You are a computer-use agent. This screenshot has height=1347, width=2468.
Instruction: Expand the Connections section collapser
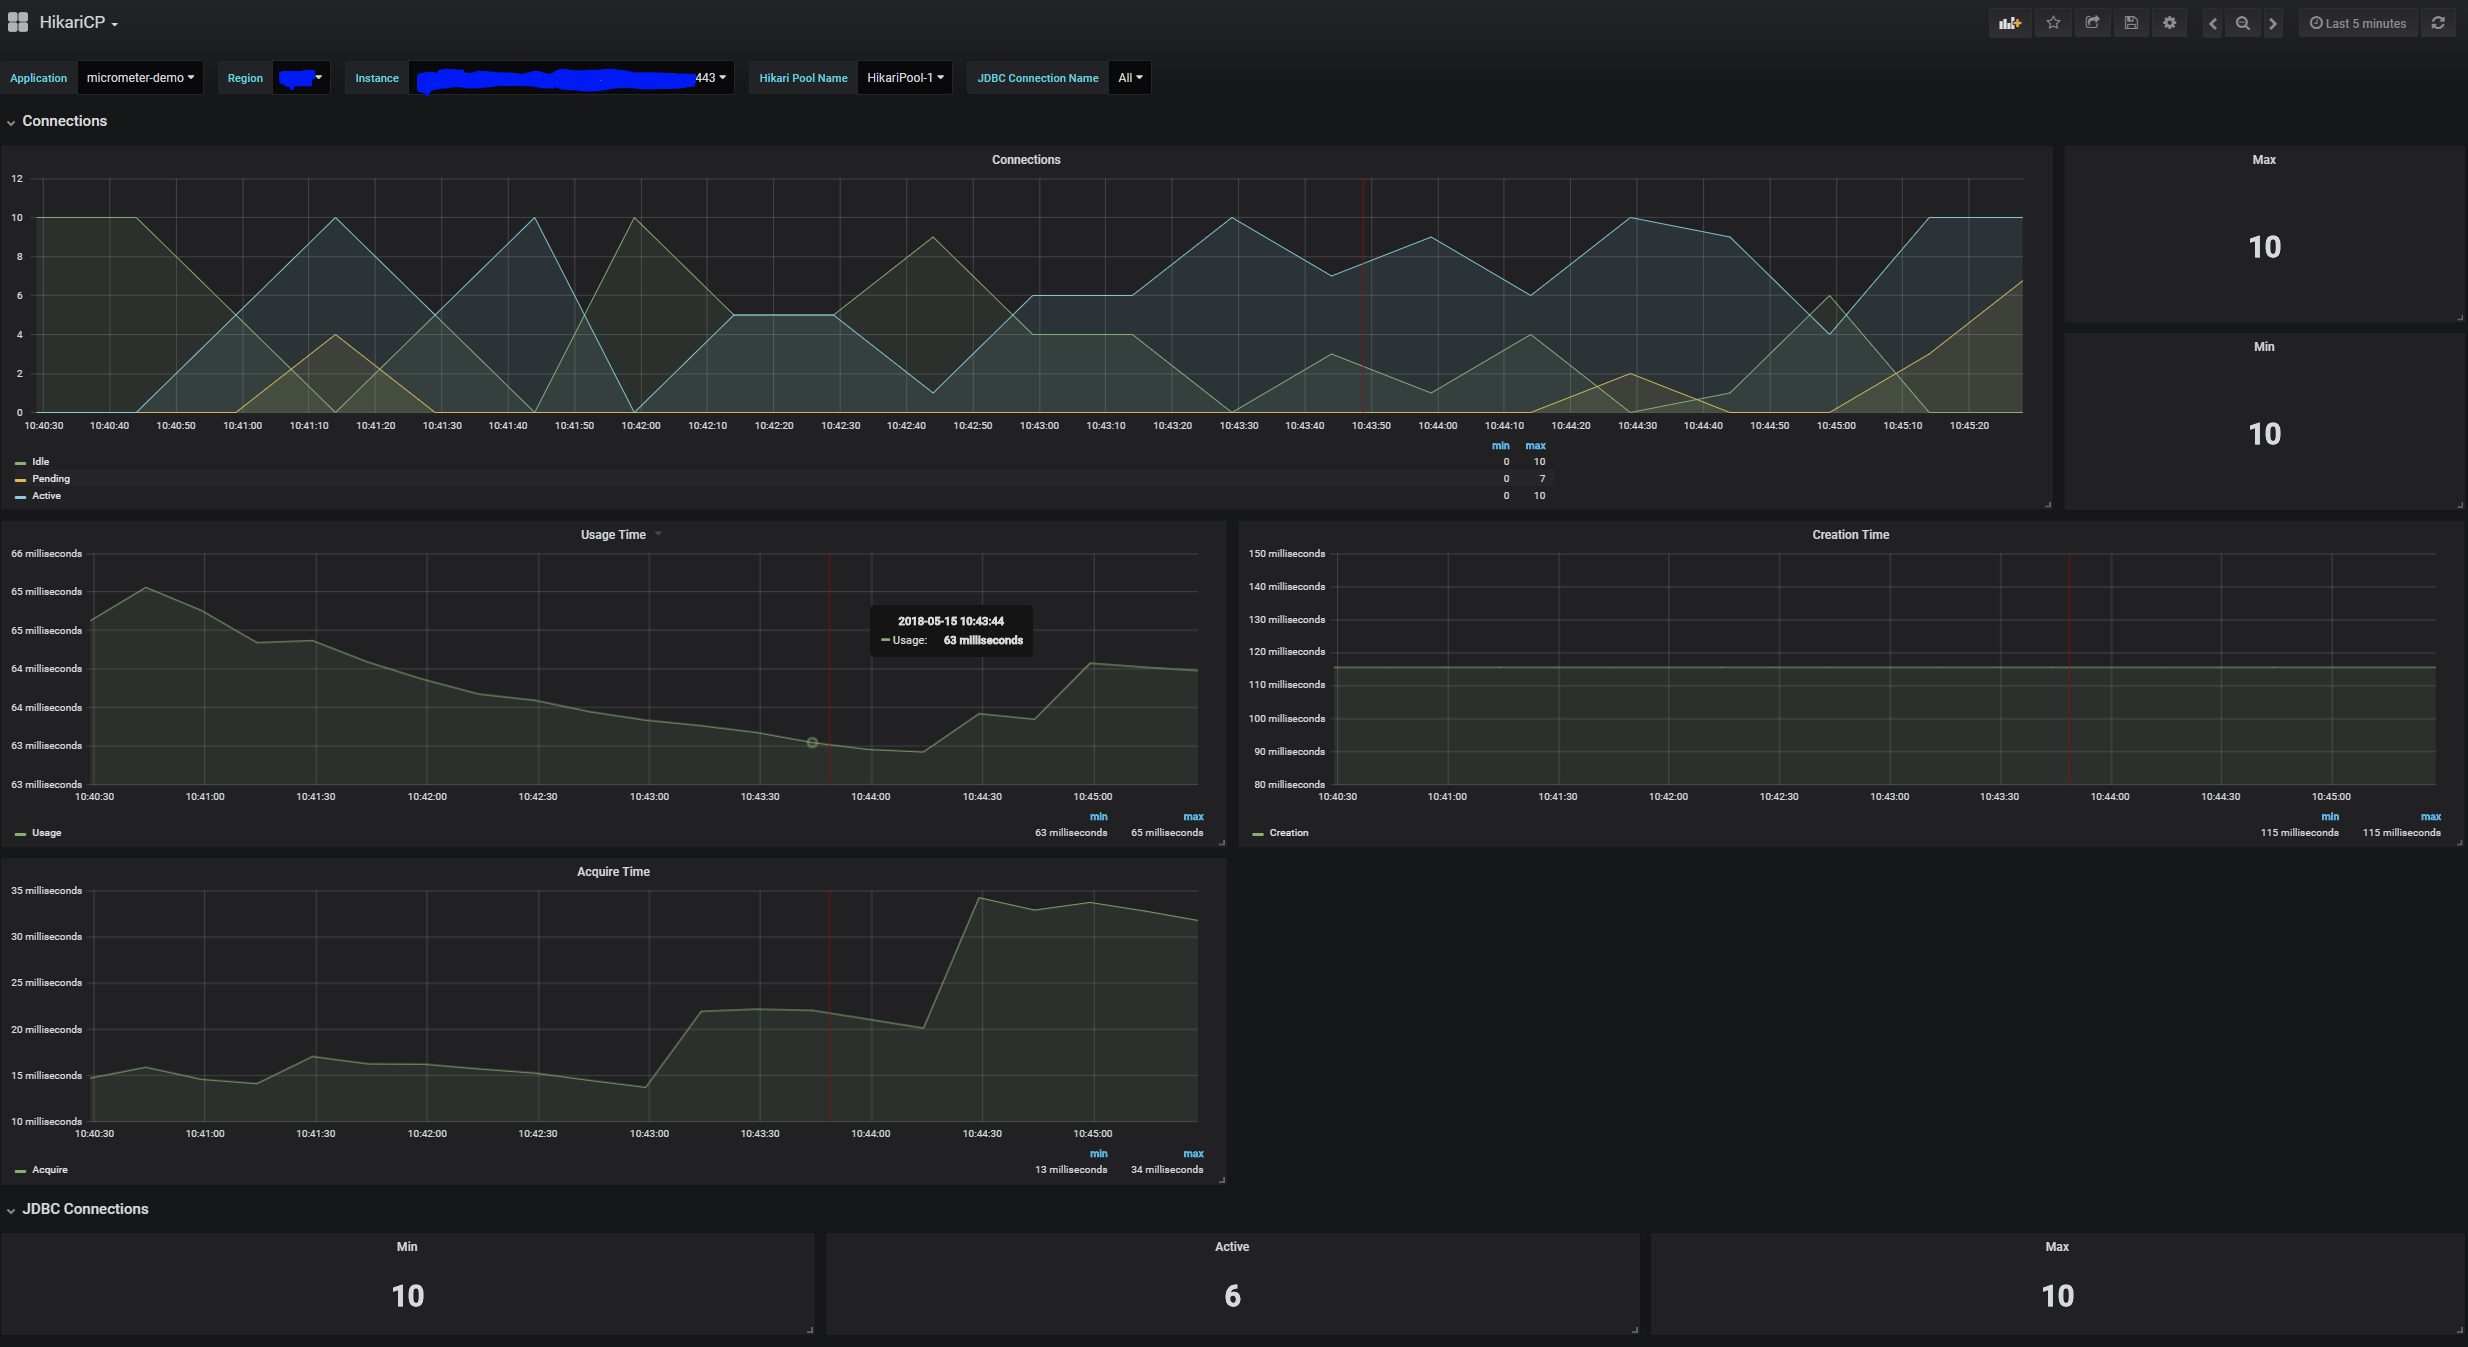tap(12, 119)
